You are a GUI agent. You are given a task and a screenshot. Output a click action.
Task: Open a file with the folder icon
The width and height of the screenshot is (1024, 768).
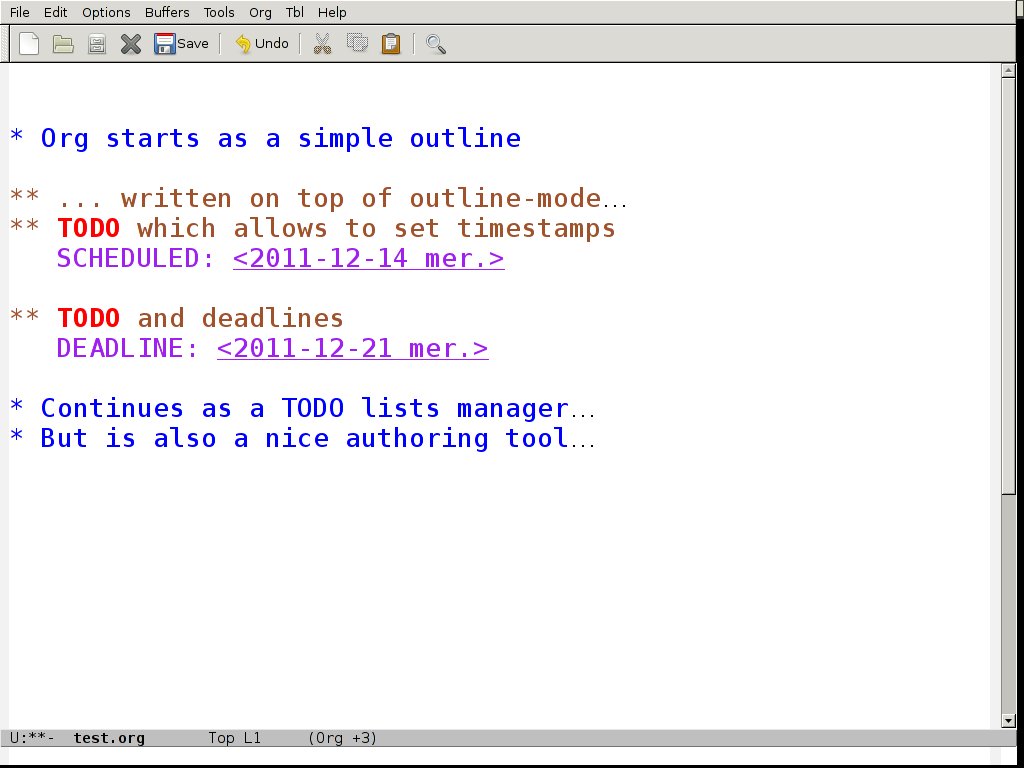click(63, 44)
